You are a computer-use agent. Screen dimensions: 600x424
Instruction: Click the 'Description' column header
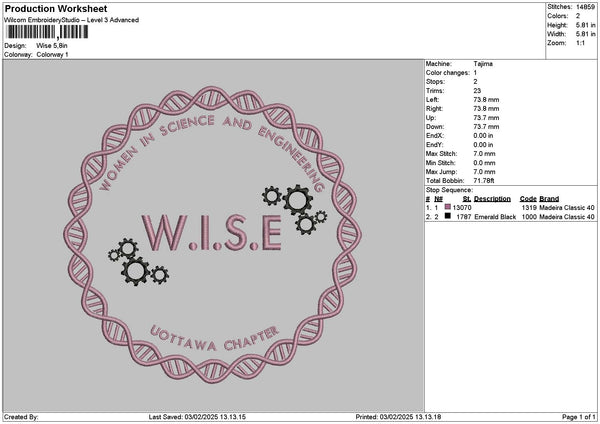pos(492,199)
